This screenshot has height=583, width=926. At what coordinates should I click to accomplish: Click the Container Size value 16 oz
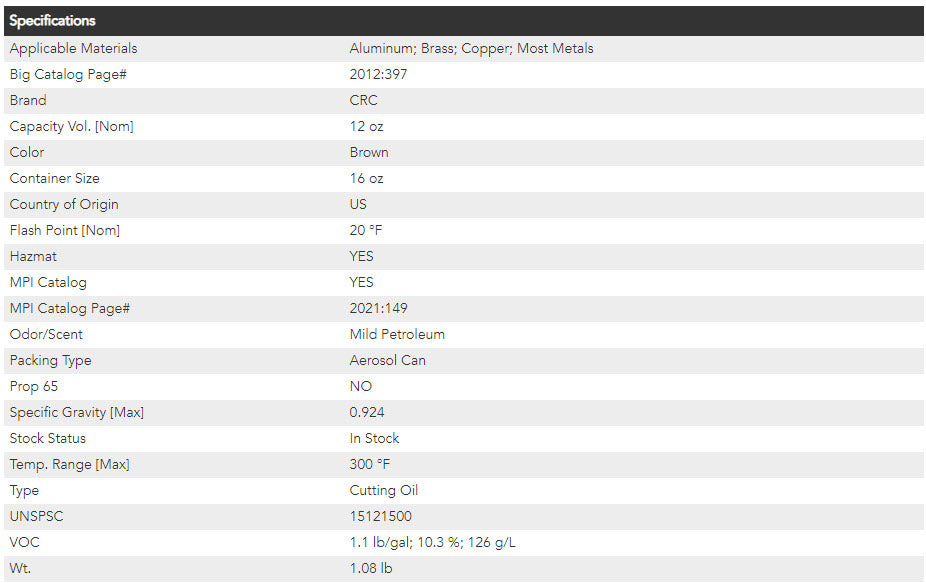pyautogui.click(x=366, y=178)
